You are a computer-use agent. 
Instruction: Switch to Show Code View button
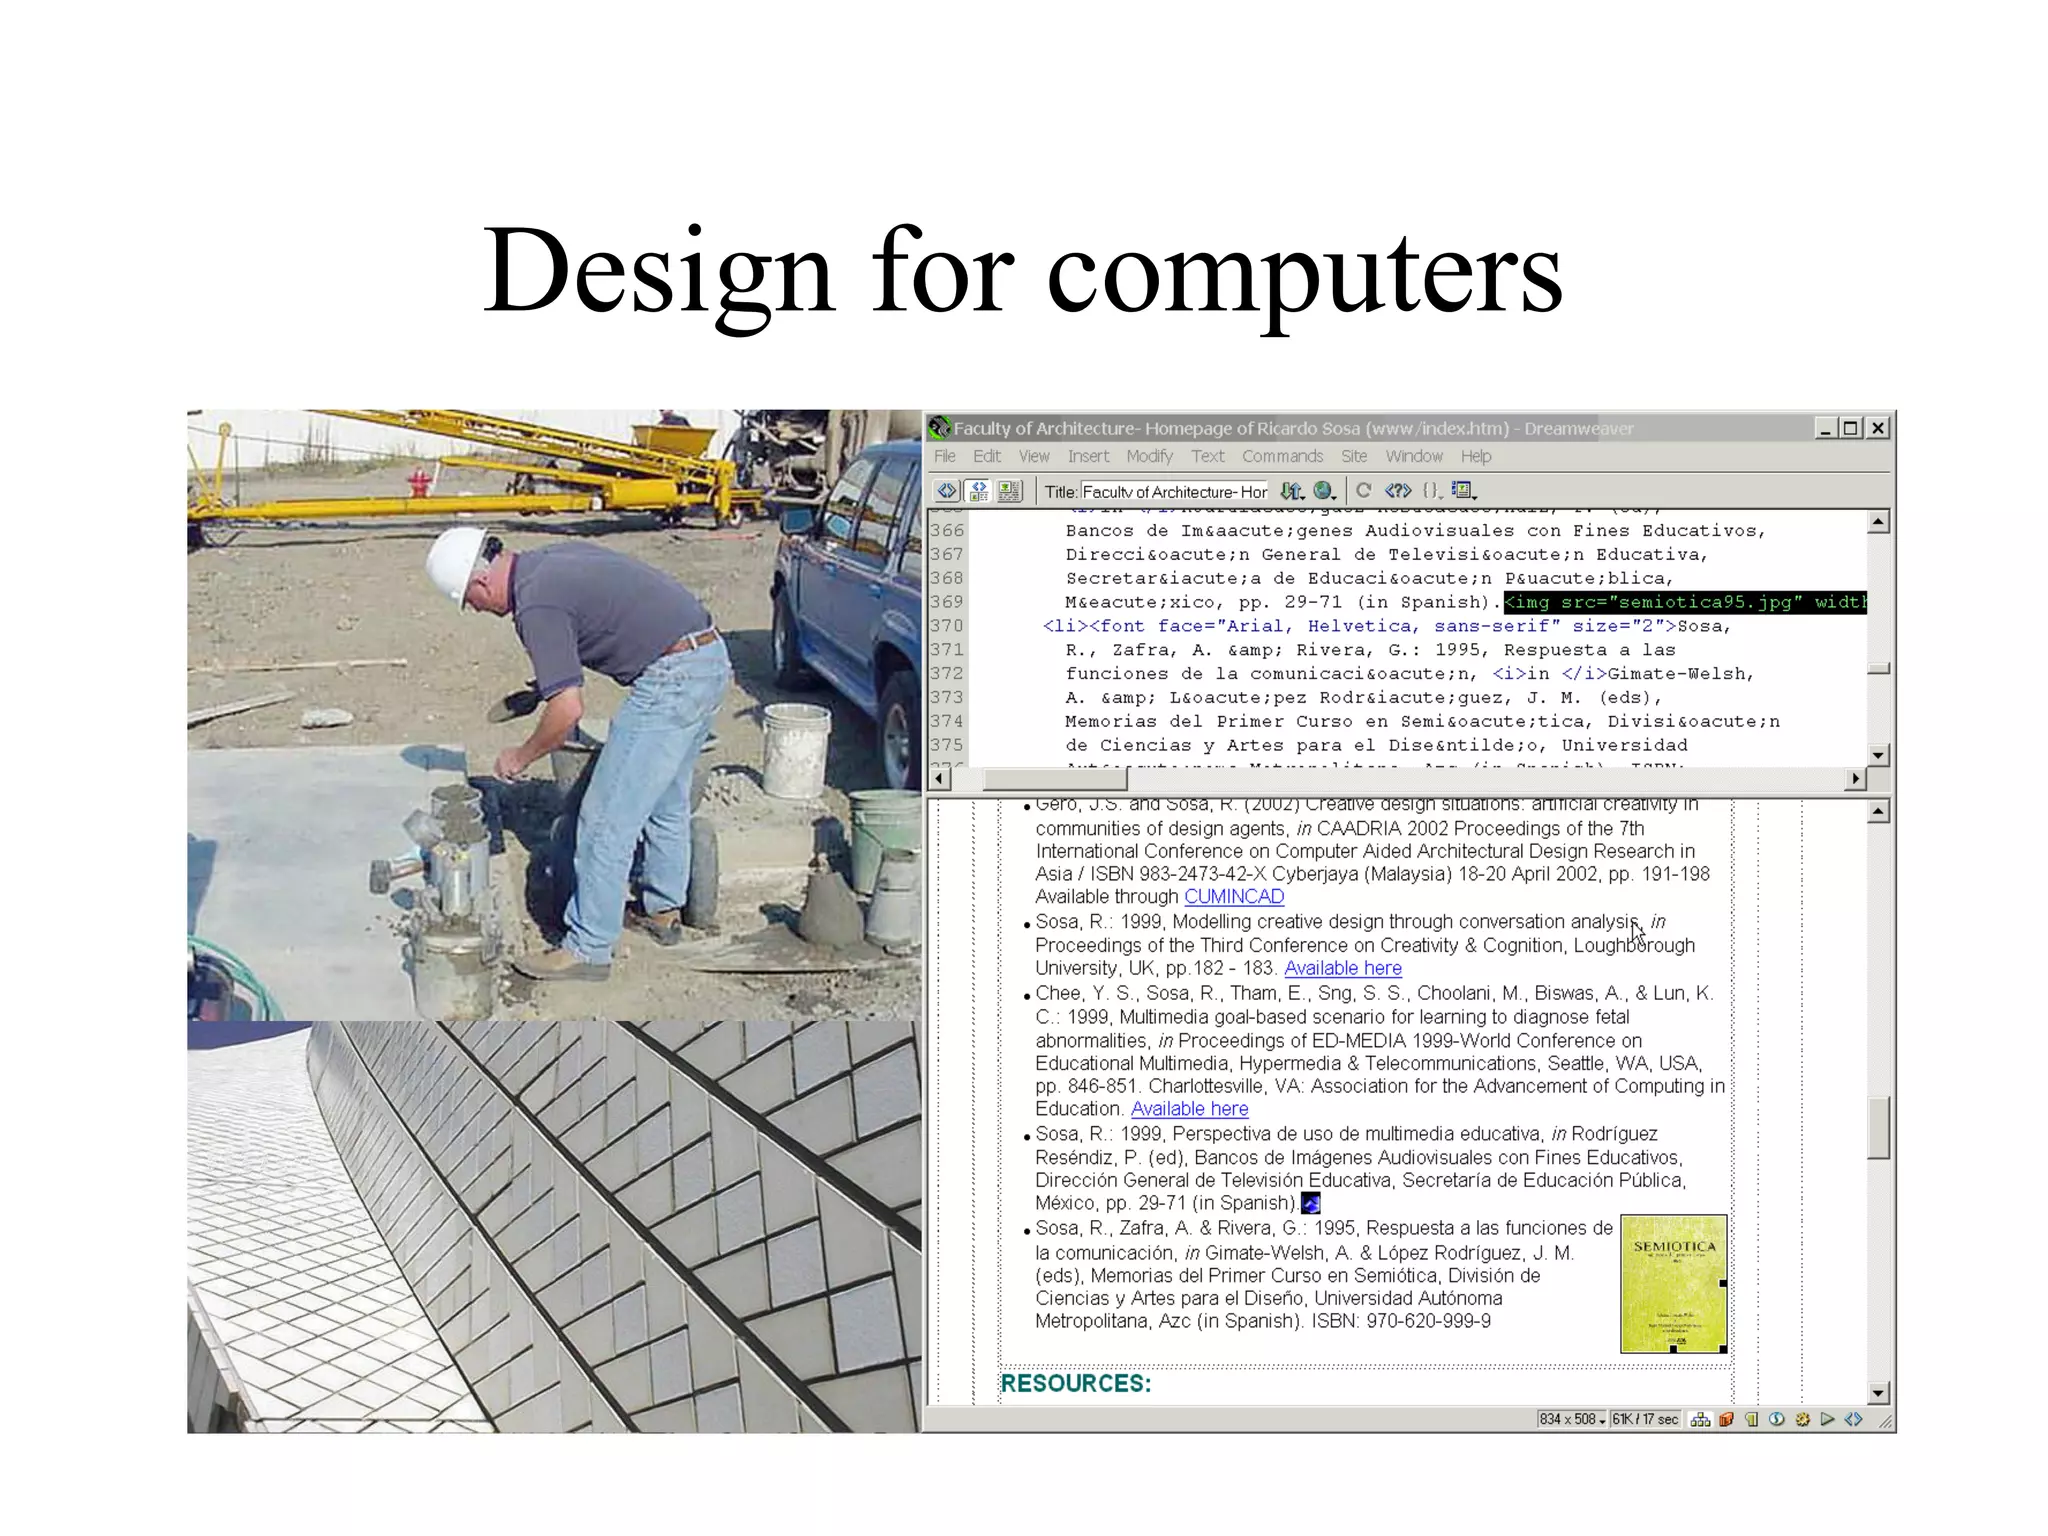coord(946,490)
